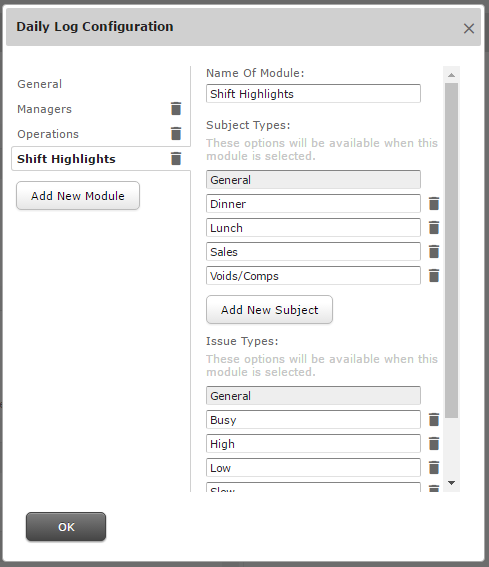Viewport: 489px width, 567px height.
Task: Delete the High issue type
Action: 434,444
